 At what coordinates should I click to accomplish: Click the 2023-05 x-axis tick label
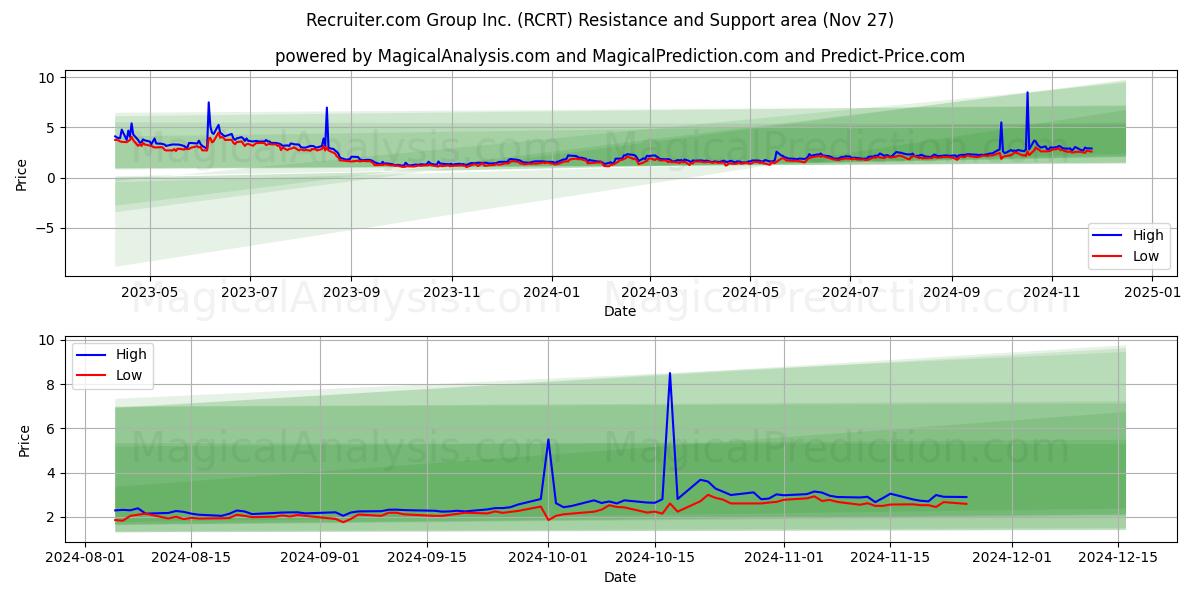point(149,293)
